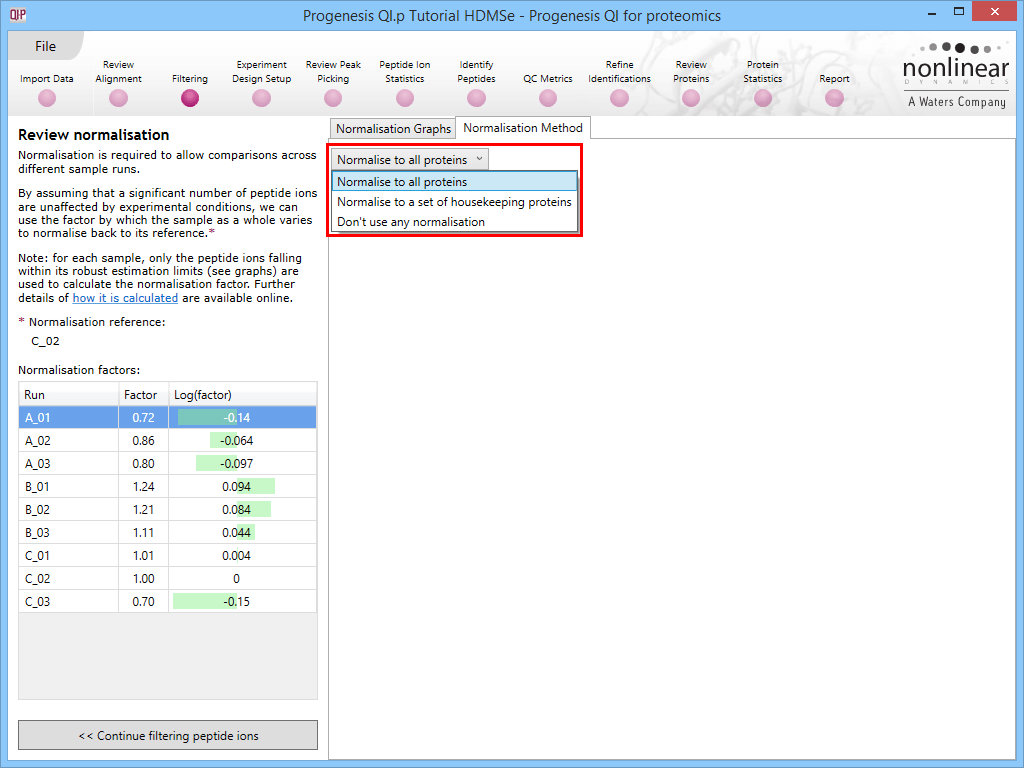Select run C_02 row
Viewport: 1024px width, 768px height.
168,579
